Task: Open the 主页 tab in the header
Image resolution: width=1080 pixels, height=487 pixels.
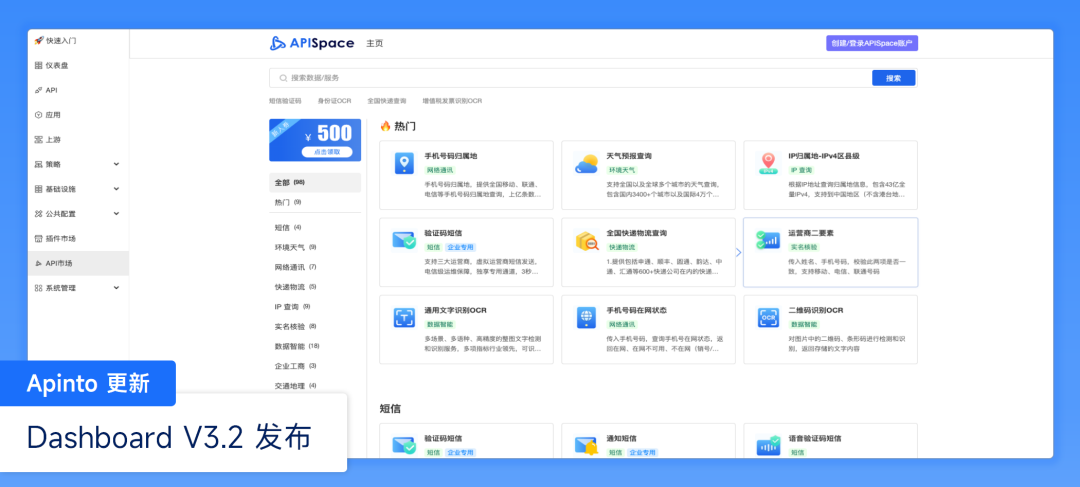Action: [375, 43]
